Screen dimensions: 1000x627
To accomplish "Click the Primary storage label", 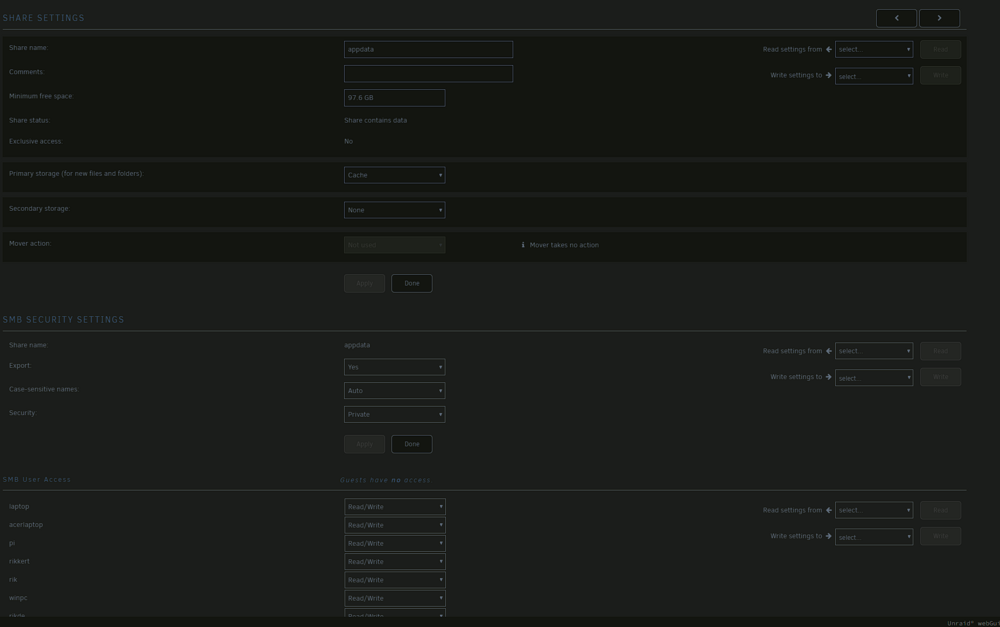I will click(76, 173).
